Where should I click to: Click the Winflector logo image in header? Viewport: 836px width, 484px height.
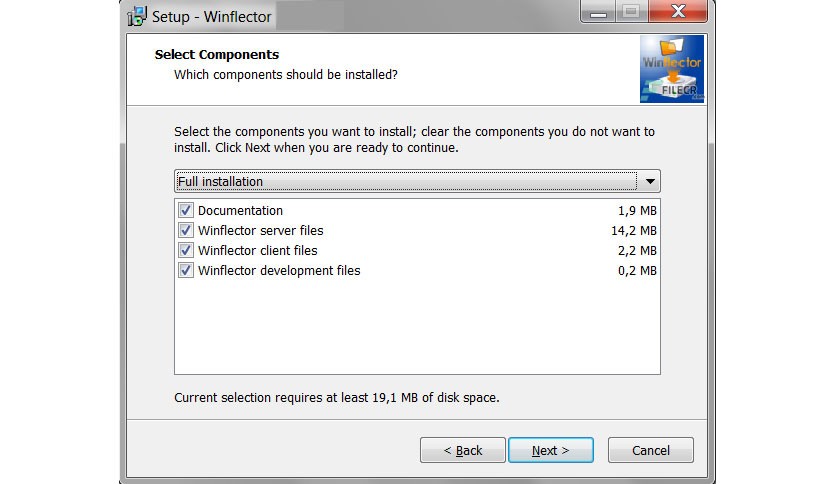pos(672,69)
